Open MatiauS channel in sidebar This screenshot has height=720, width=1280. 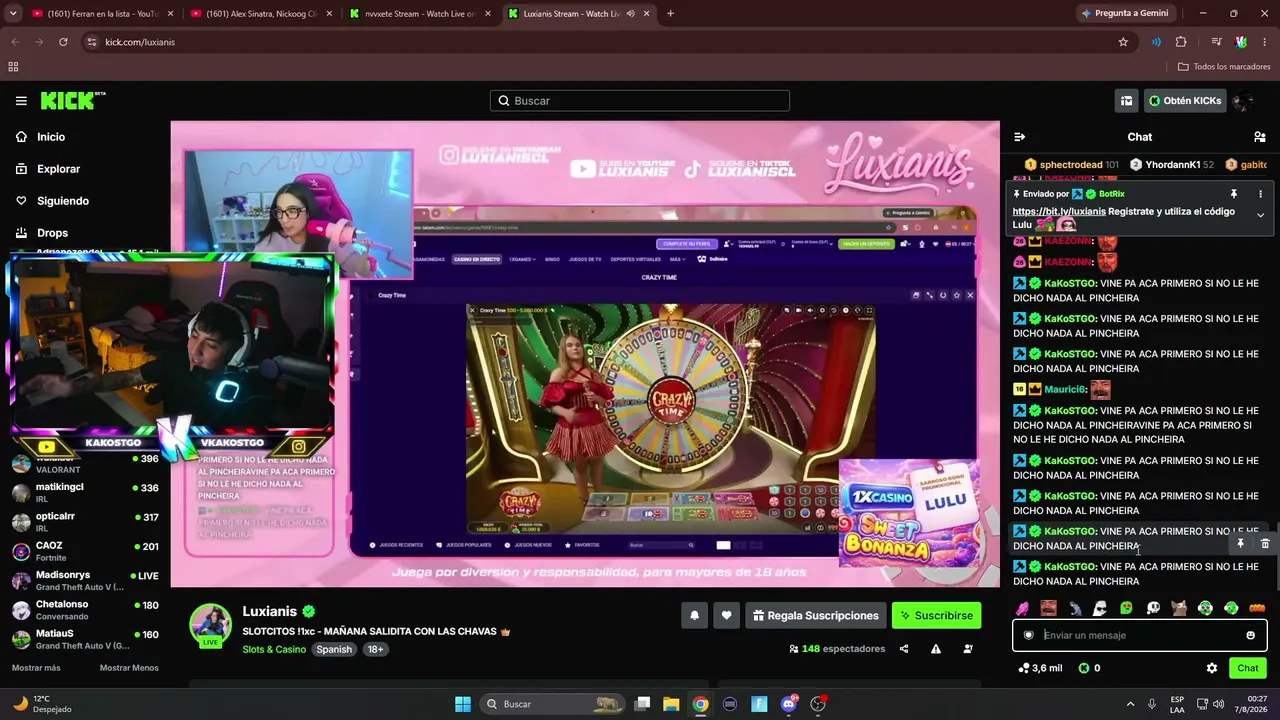pos(85,639)
